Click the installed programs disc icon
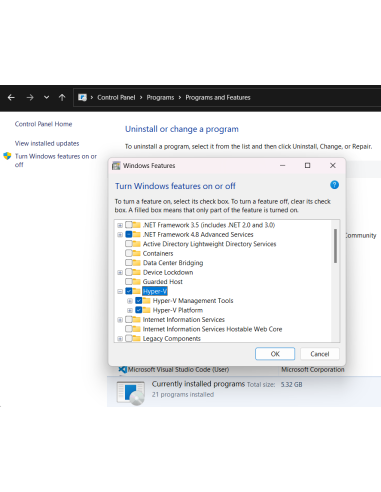Viewport: 381px width, 492px height. point(131,393)
